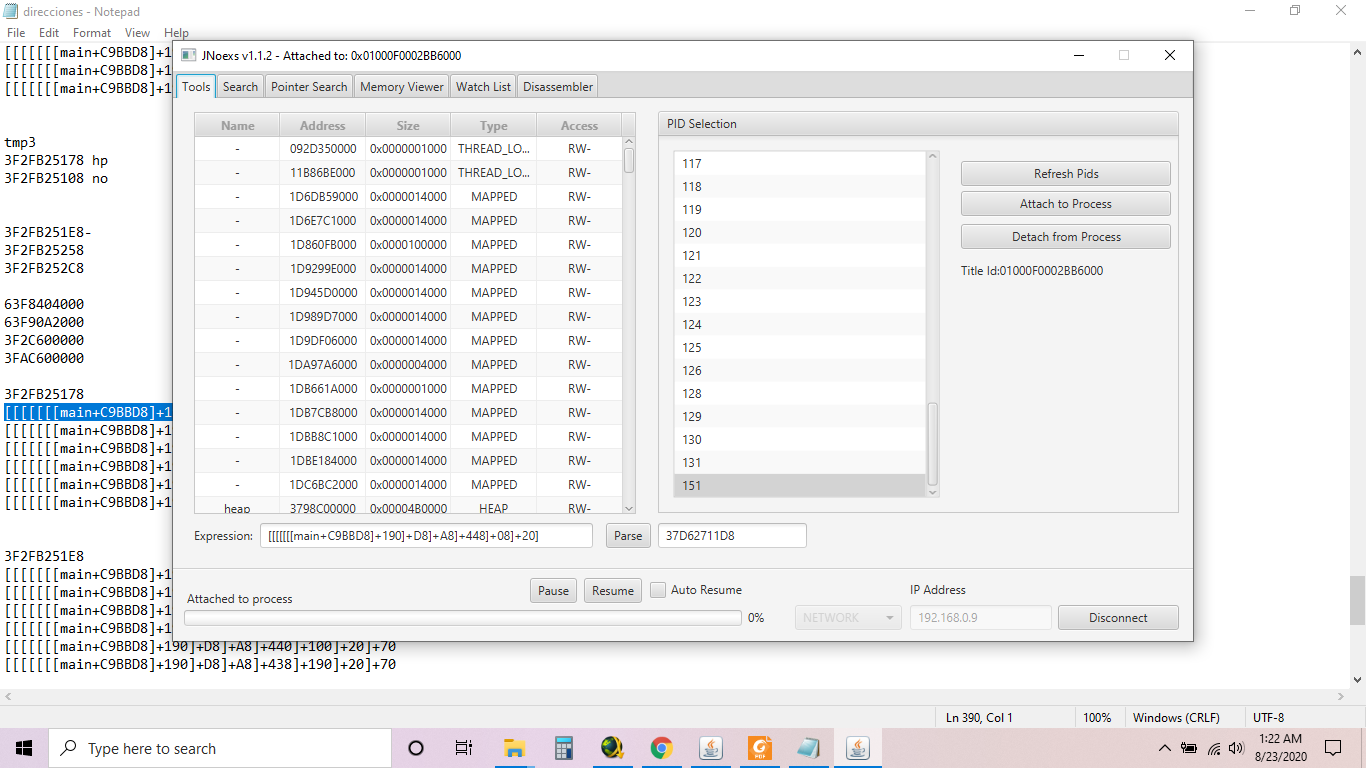This screenshot has height=768, width=1366.
Task: Select PID 151 in the list
Action: 800,486
